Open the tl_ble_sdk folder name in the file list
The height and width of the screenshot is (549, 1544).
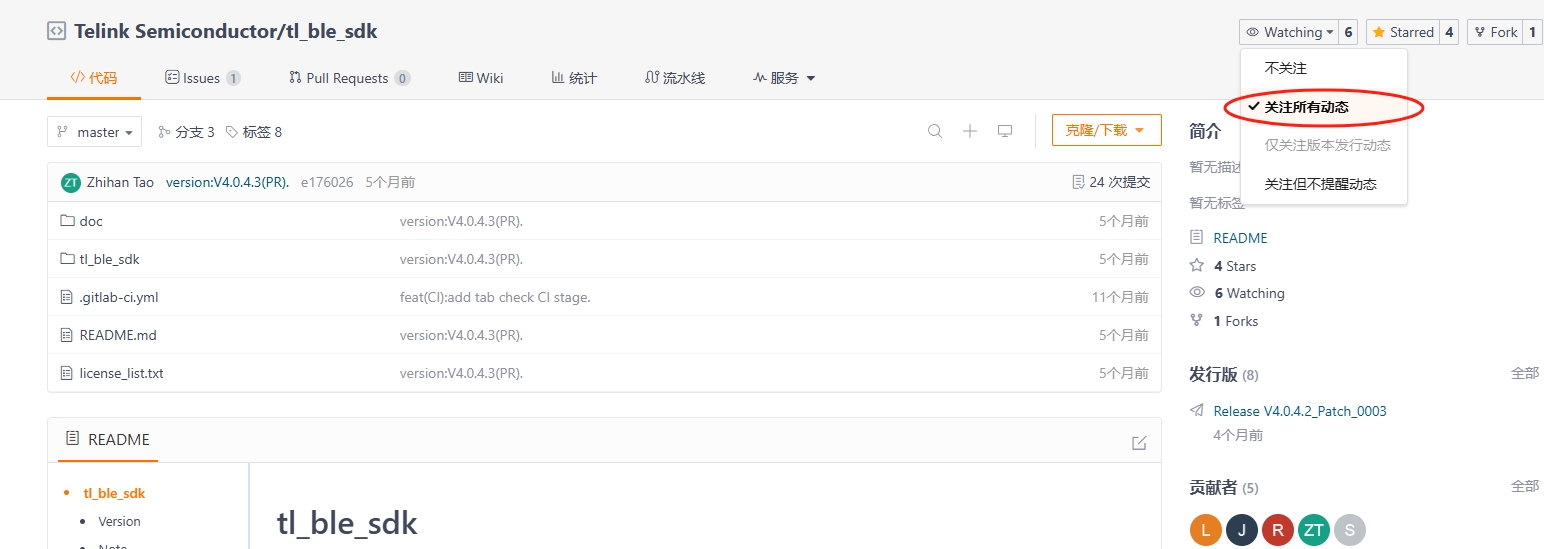(110, 259)
